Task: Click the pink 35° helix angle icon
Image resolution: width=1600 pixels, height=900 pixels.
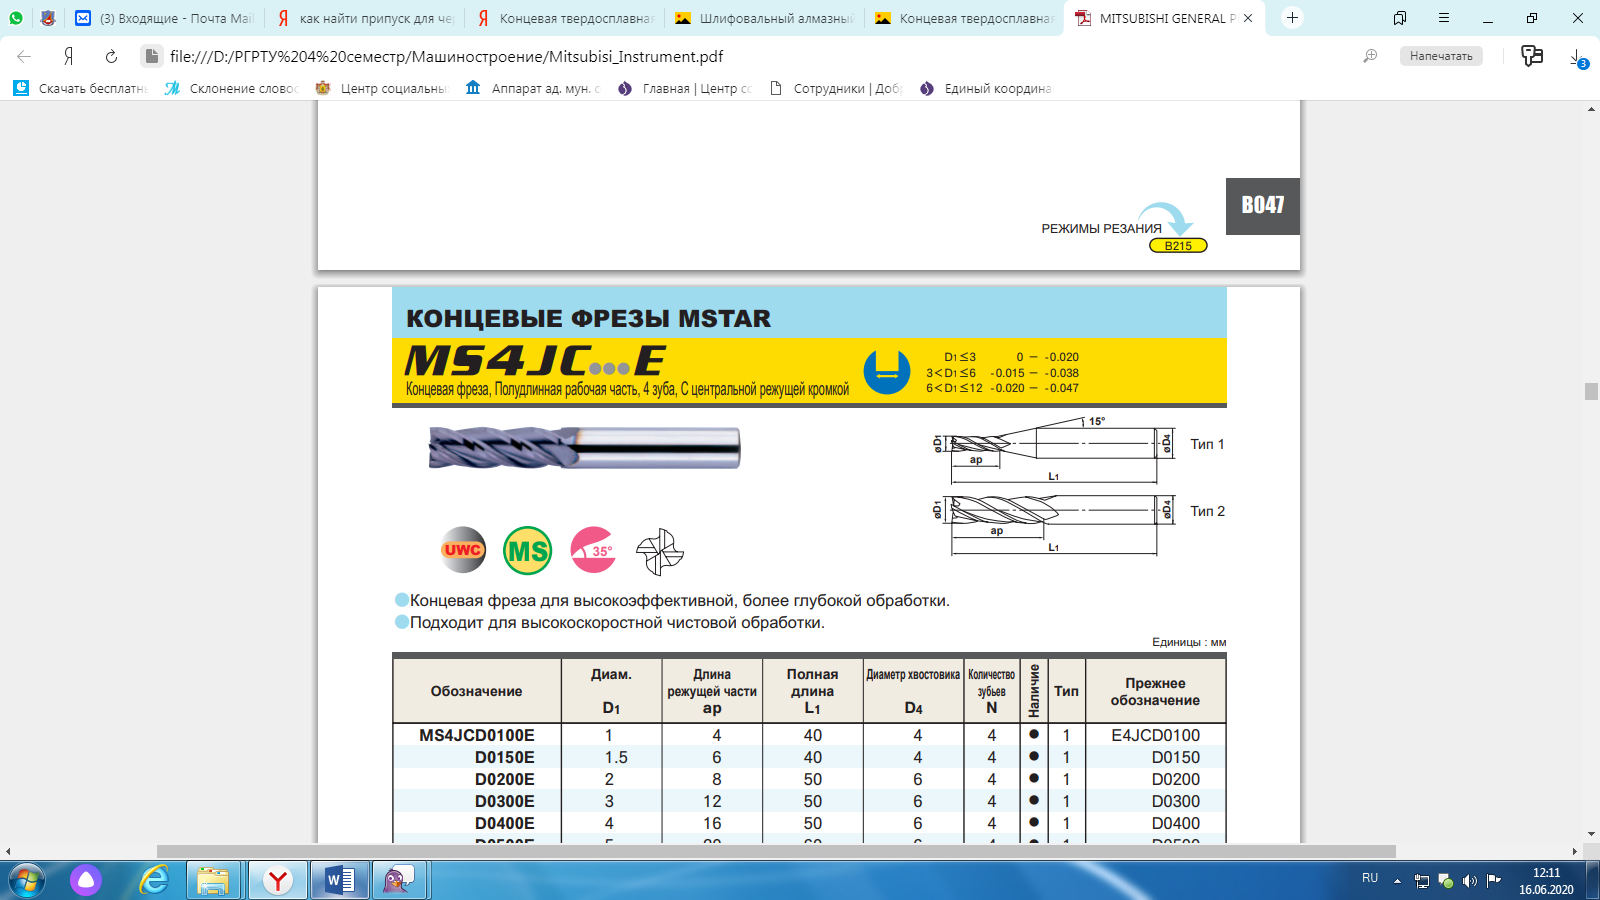Action: [593, 550]
